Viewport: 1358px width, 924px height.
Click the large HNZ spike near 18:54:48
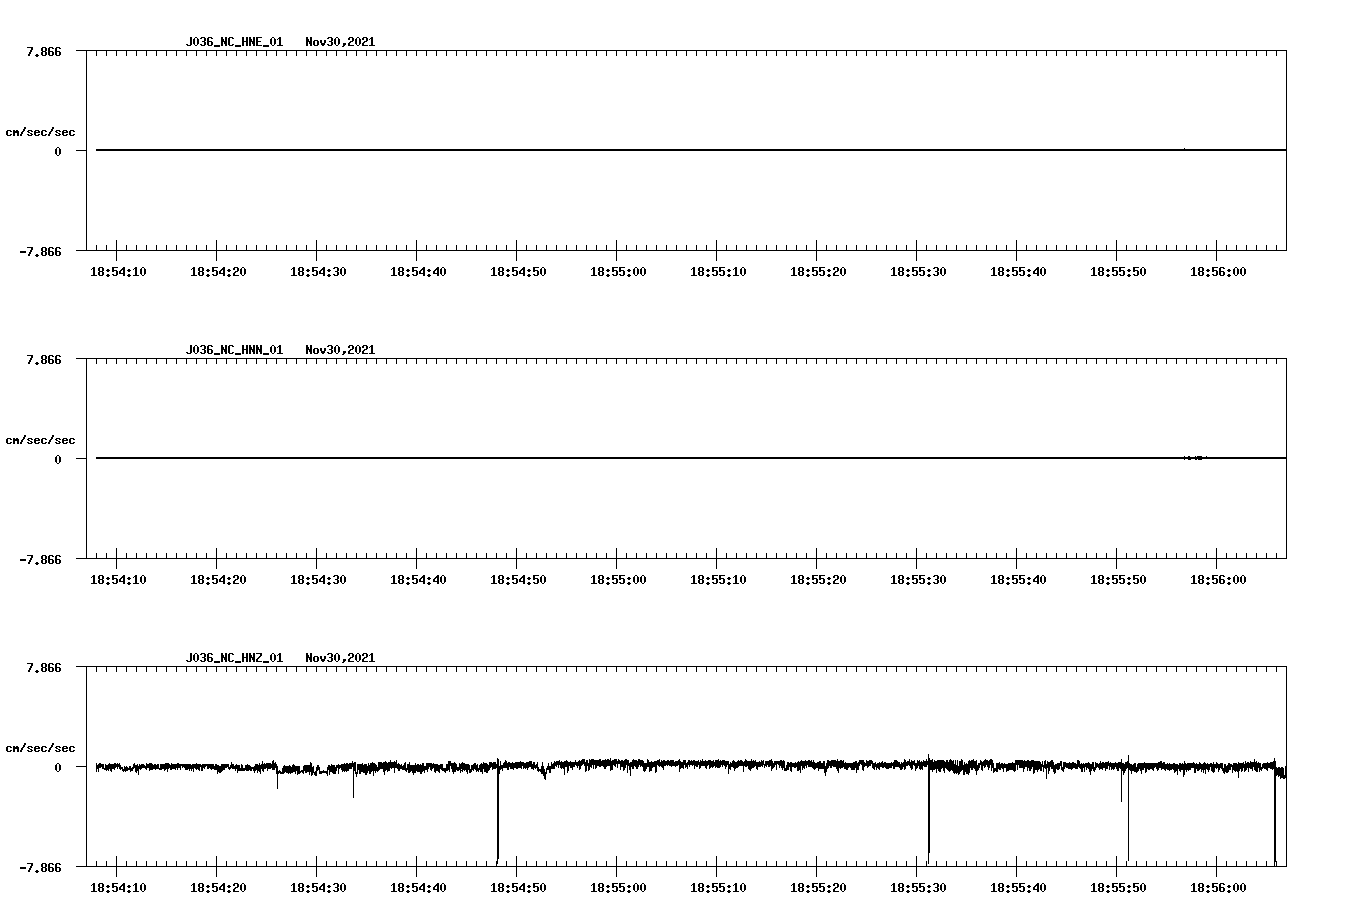click(497, 812)
